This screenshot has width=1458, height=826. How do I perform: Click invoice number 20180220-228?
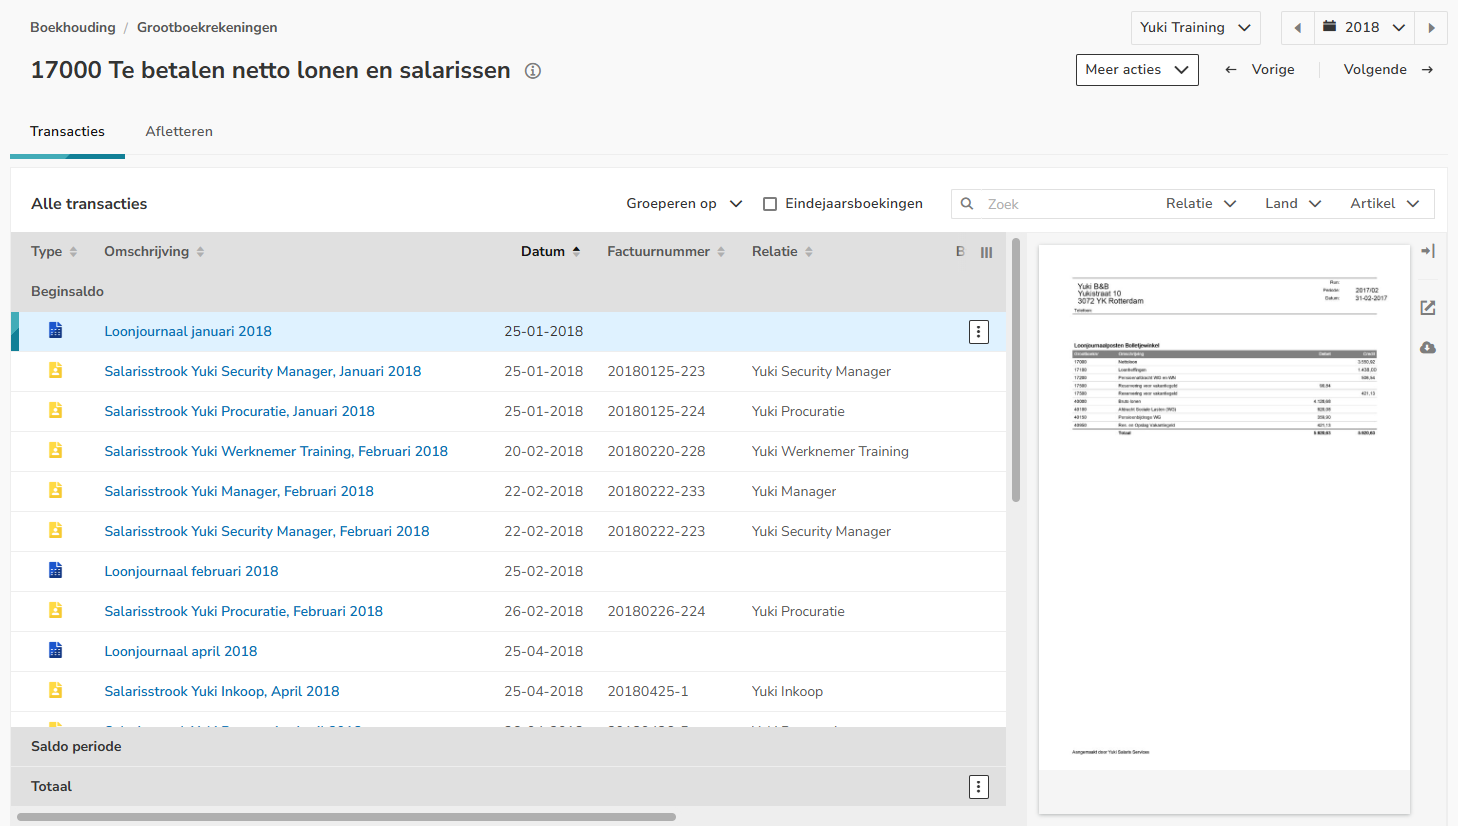pyautogui.click(x=656, y=452)
